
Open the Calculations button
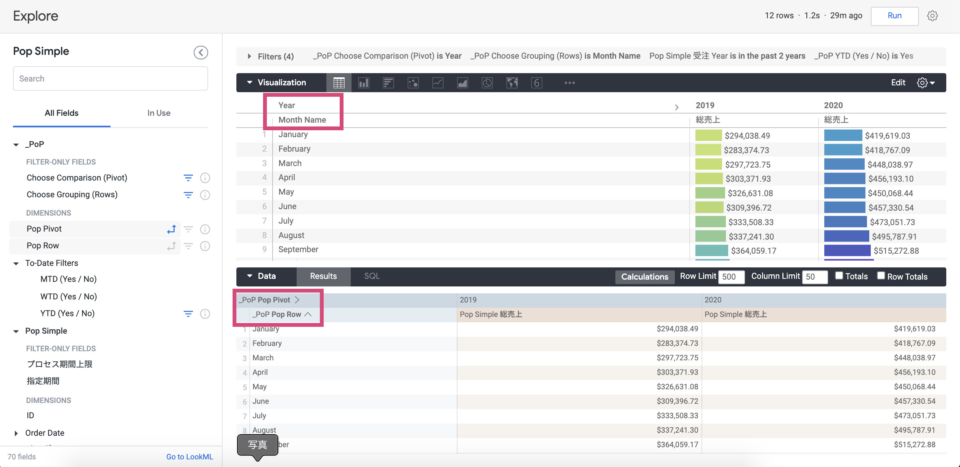[645, 277]
